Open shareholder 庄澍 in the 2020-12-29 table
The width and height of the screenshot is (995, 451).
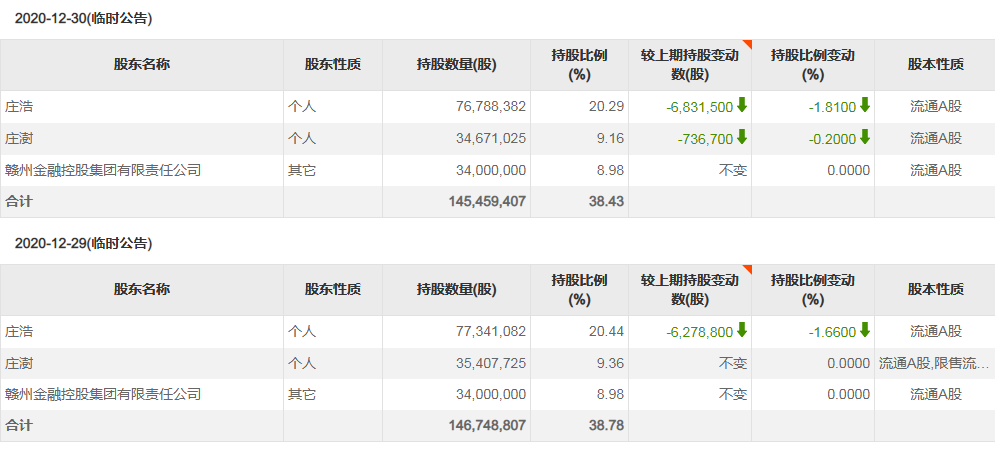tap(20, 362)
